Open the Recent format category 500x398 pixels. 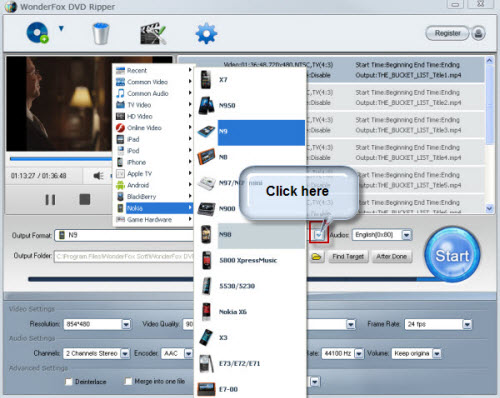click(153, 70)
